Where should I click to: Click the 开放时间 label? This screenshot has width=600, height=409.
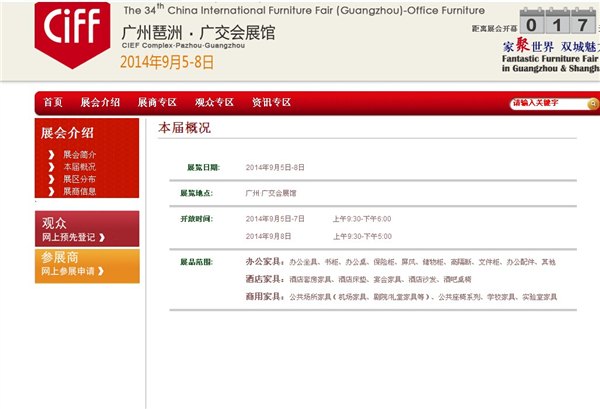pyautogui.click(x=196, y=219)
